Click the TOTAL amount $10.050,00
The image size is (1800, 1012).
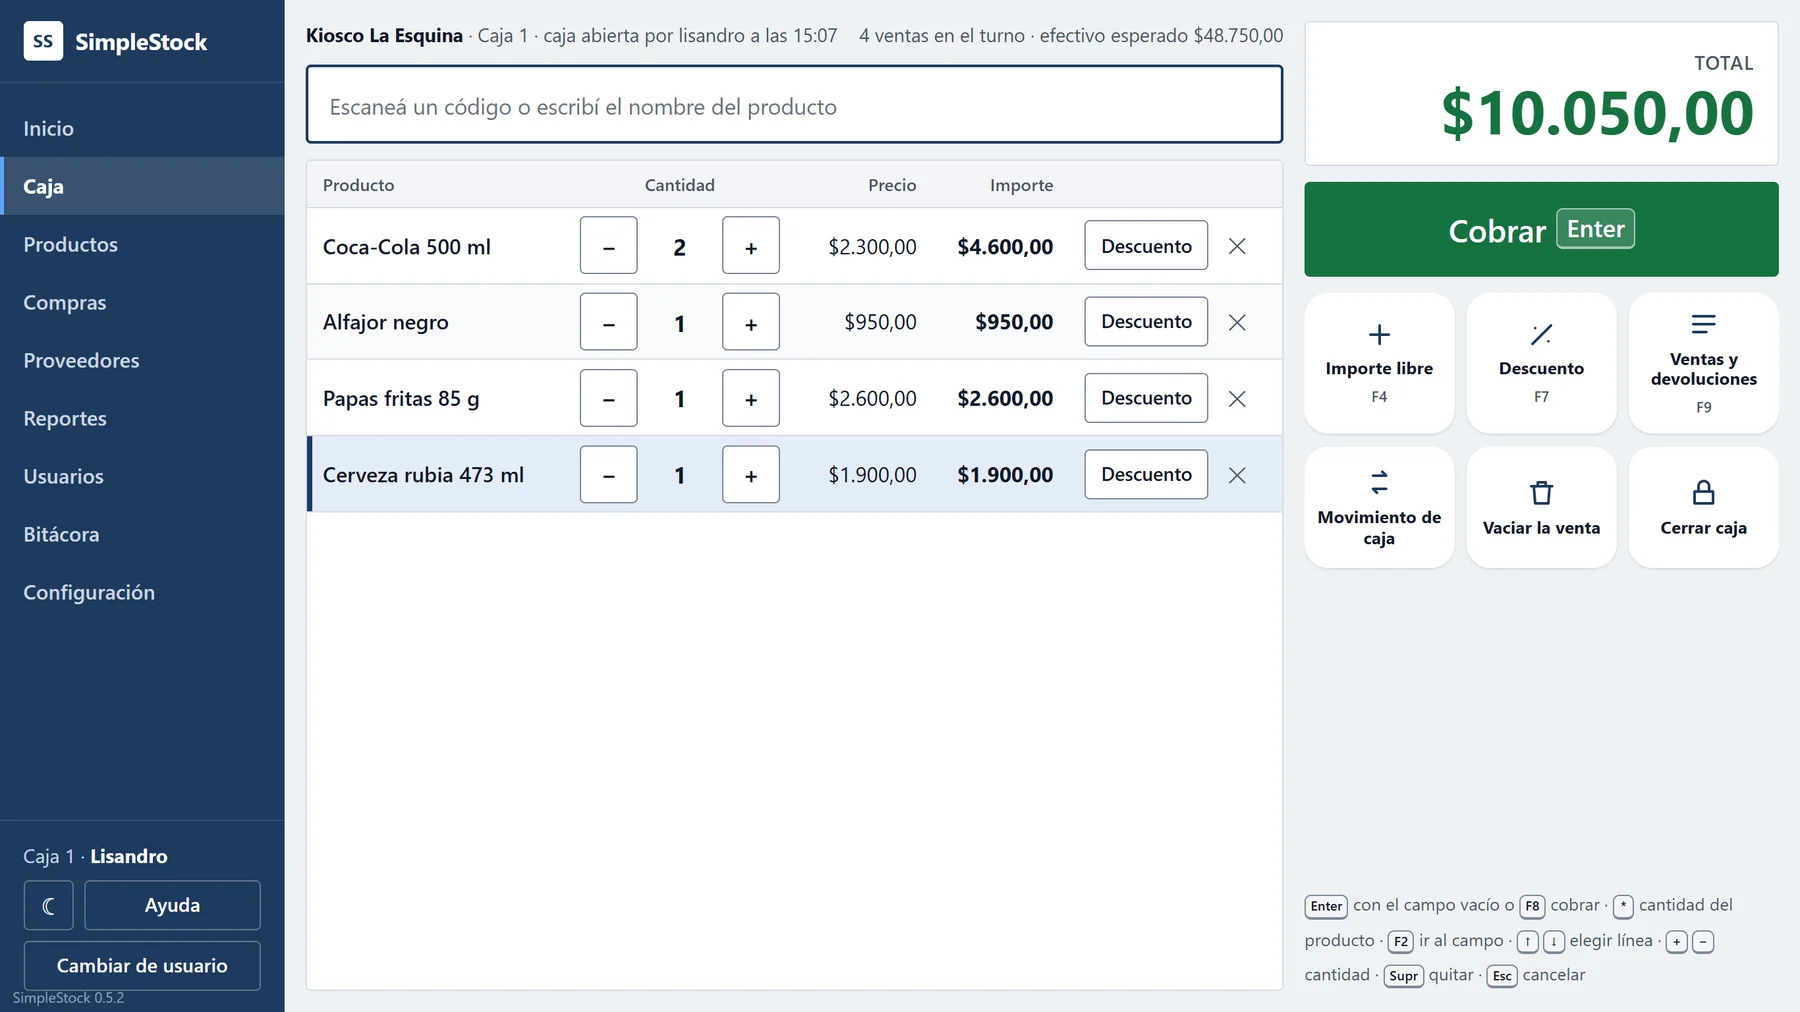pyautogui.click(x=1597, y=113)
